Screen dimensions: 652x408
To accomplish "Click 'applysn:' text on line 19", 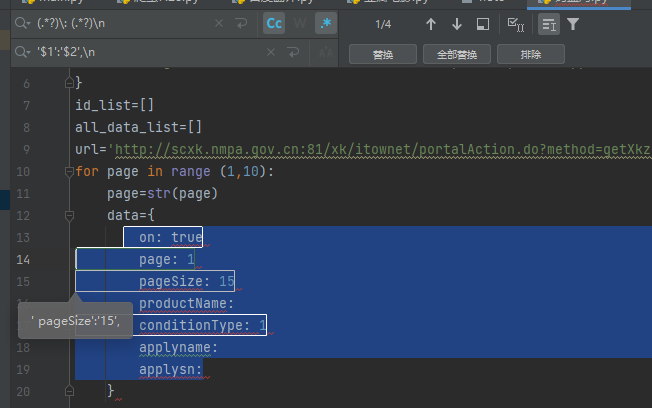I will tap(170, 369).
